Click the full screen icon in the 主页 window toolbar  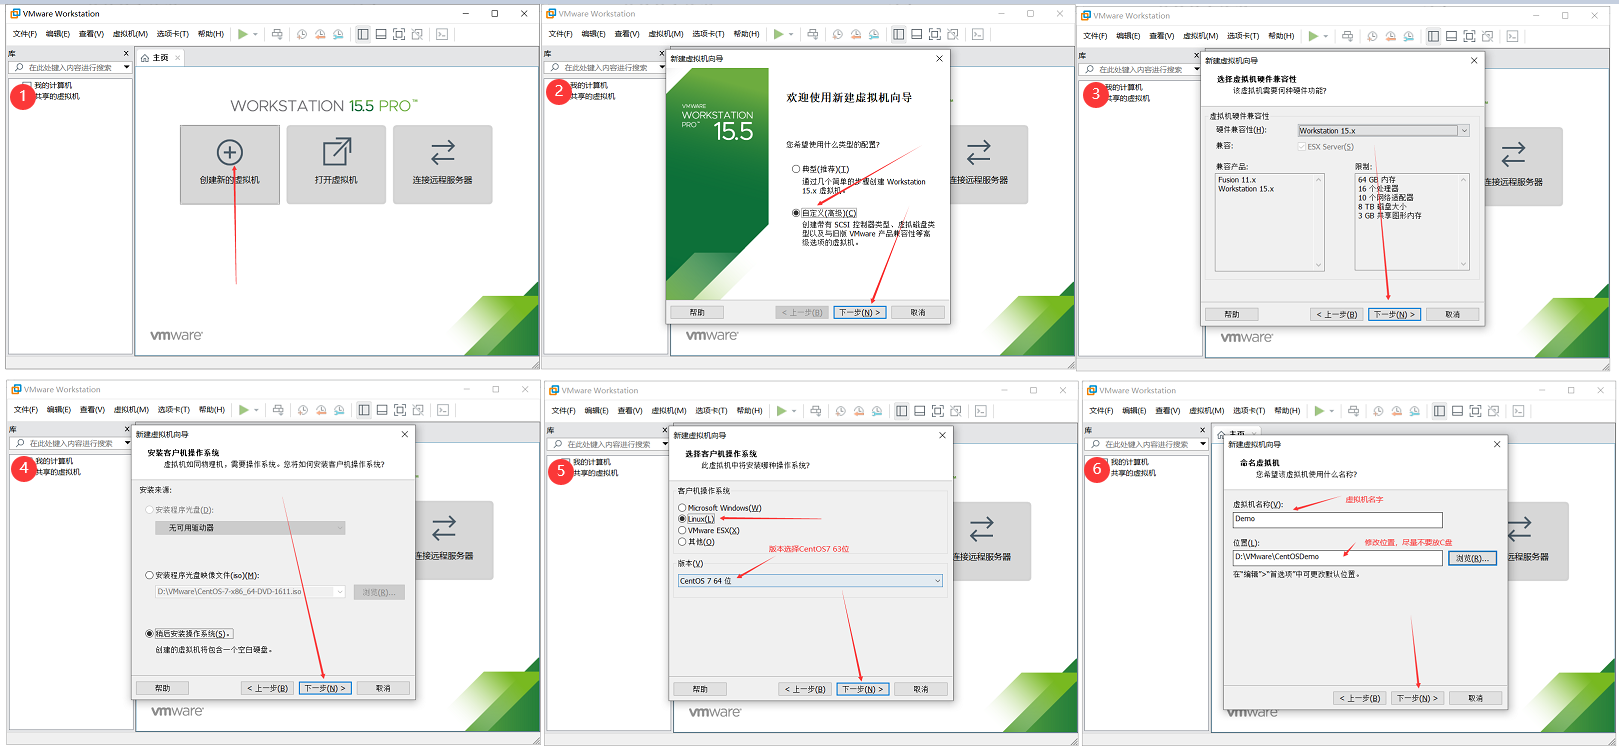click(399, 34)
